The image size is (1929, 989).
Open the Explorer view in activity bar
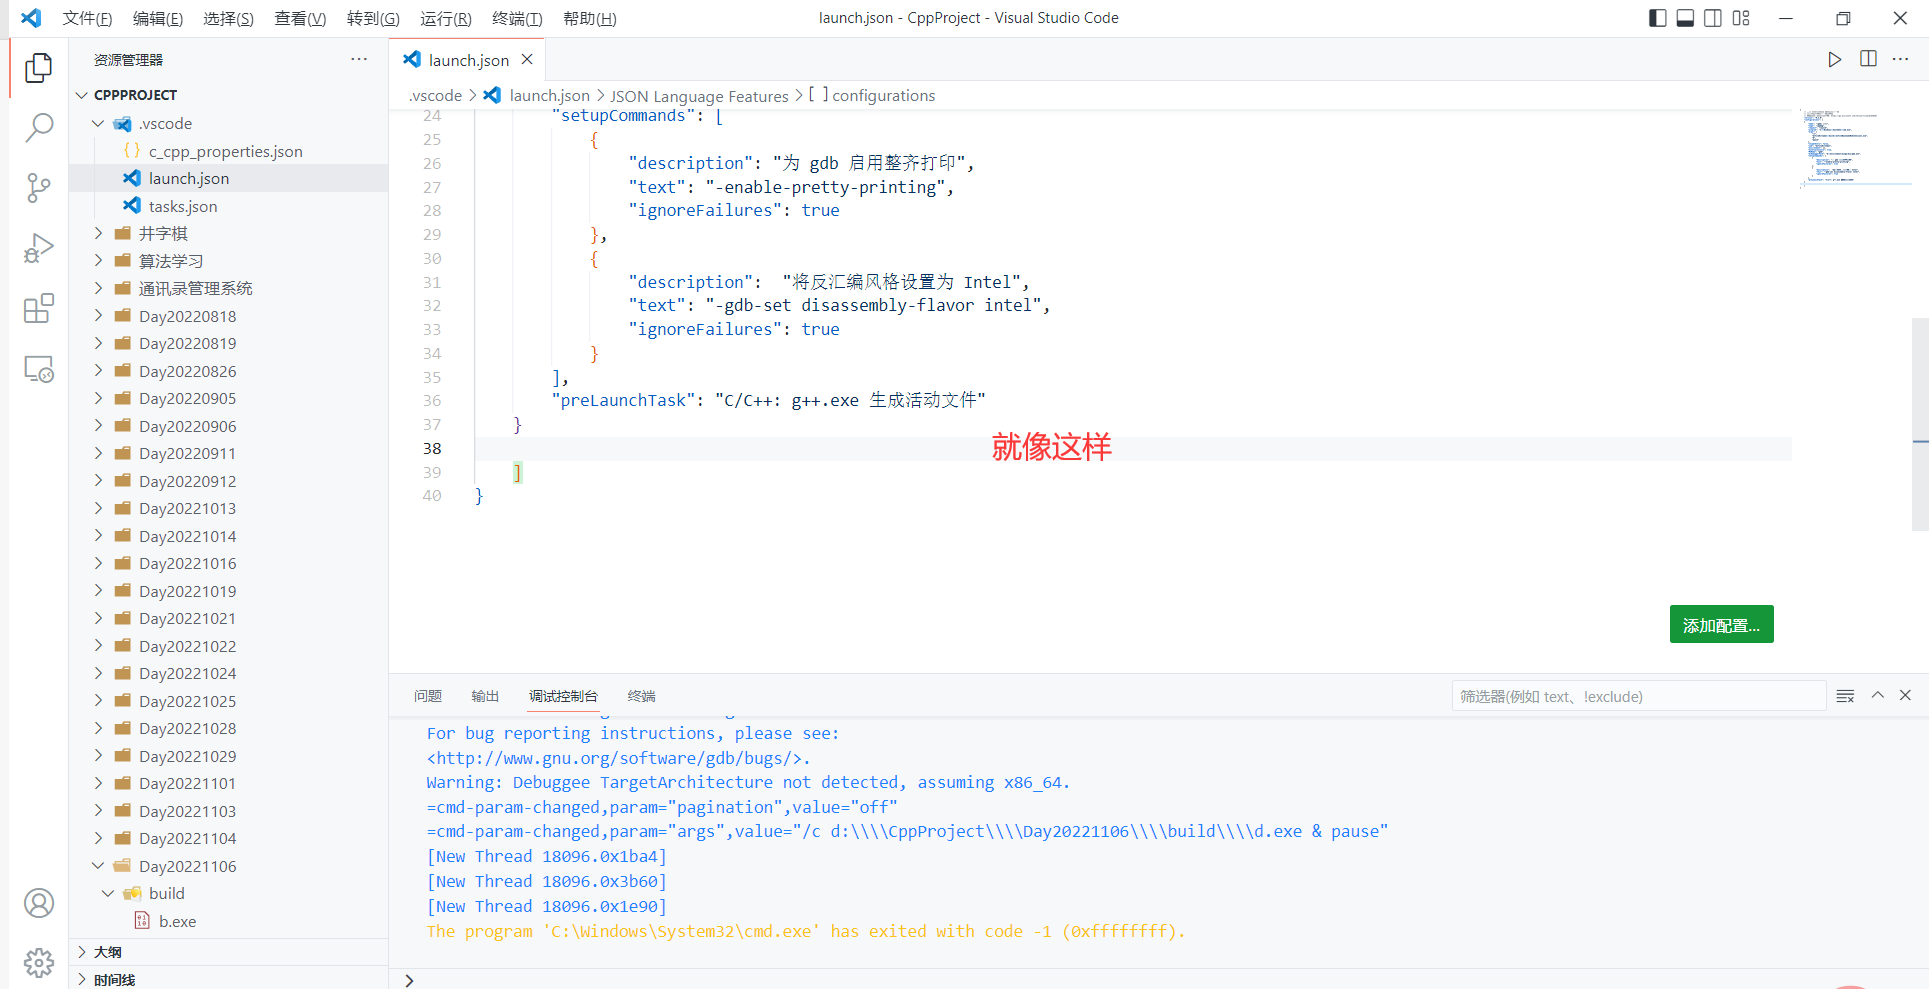pos(38,67)
